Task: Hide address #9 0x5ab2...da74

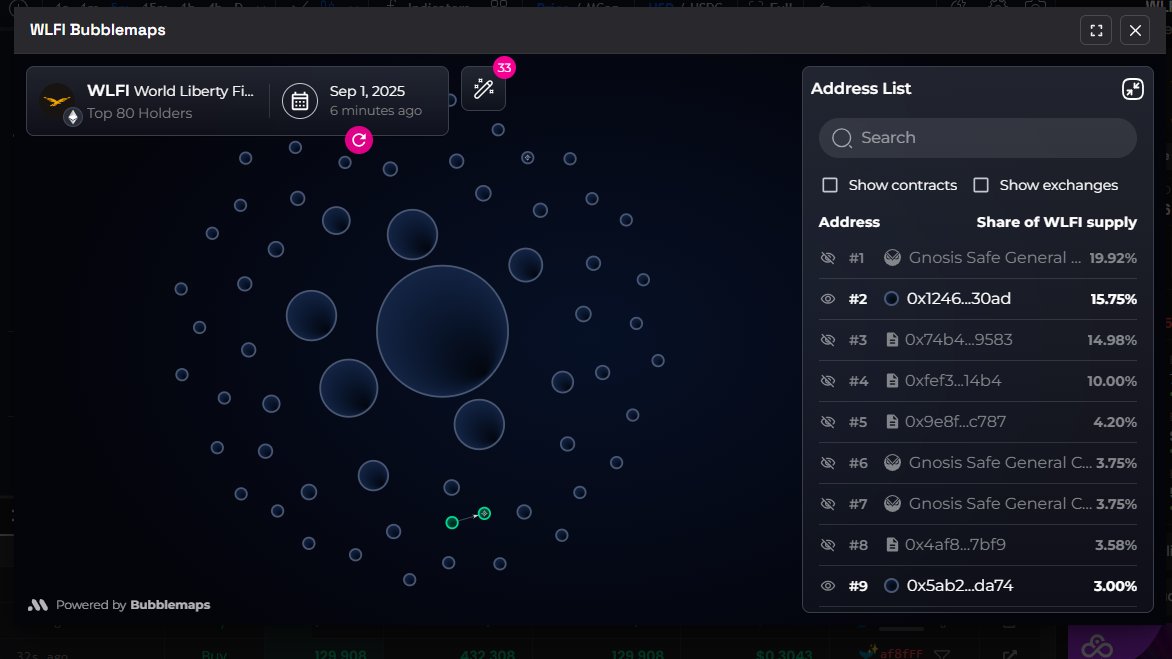Action: [x=827, y=587]
